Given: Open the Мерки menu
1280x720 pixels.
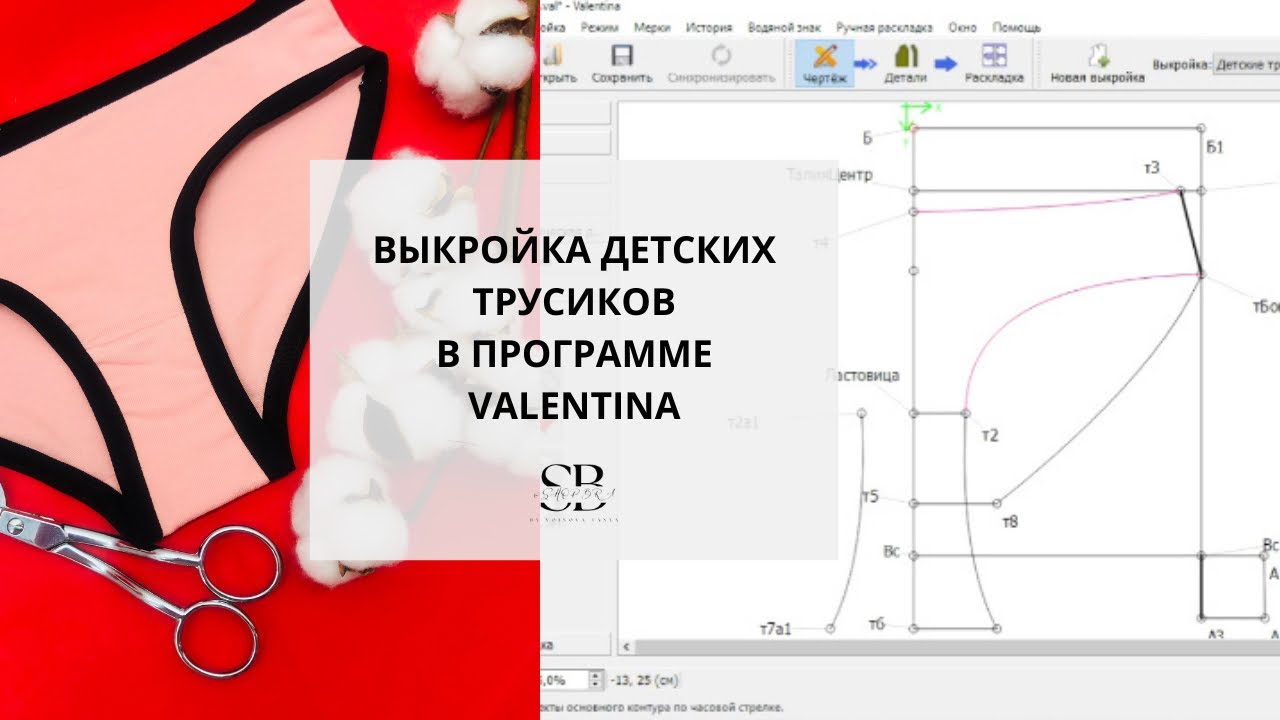Looking at the screenshot, I should coord(652,28).
